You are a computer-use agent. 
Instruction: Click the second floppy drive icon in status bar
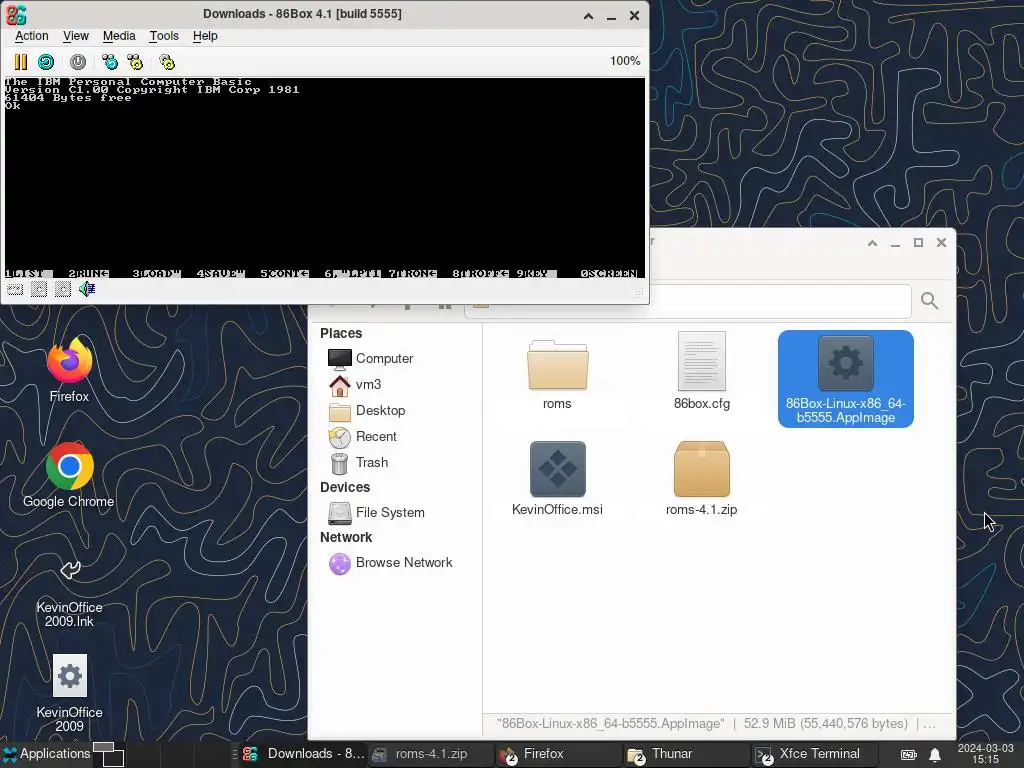(x=63, y=289)
